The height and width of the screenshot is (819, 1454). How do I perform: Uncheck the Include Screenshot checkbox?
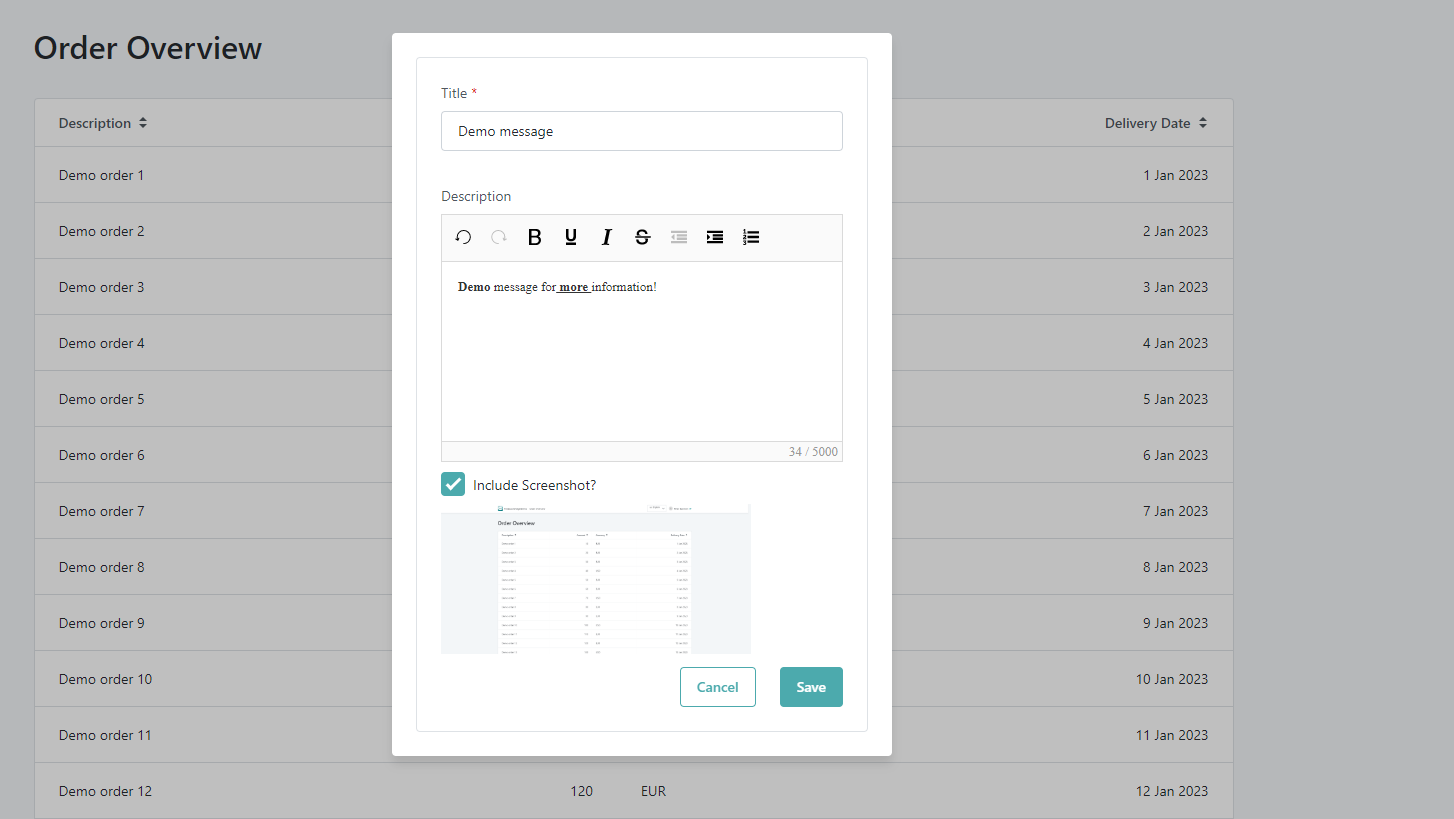pyautogui.click(x=453, y=484)
